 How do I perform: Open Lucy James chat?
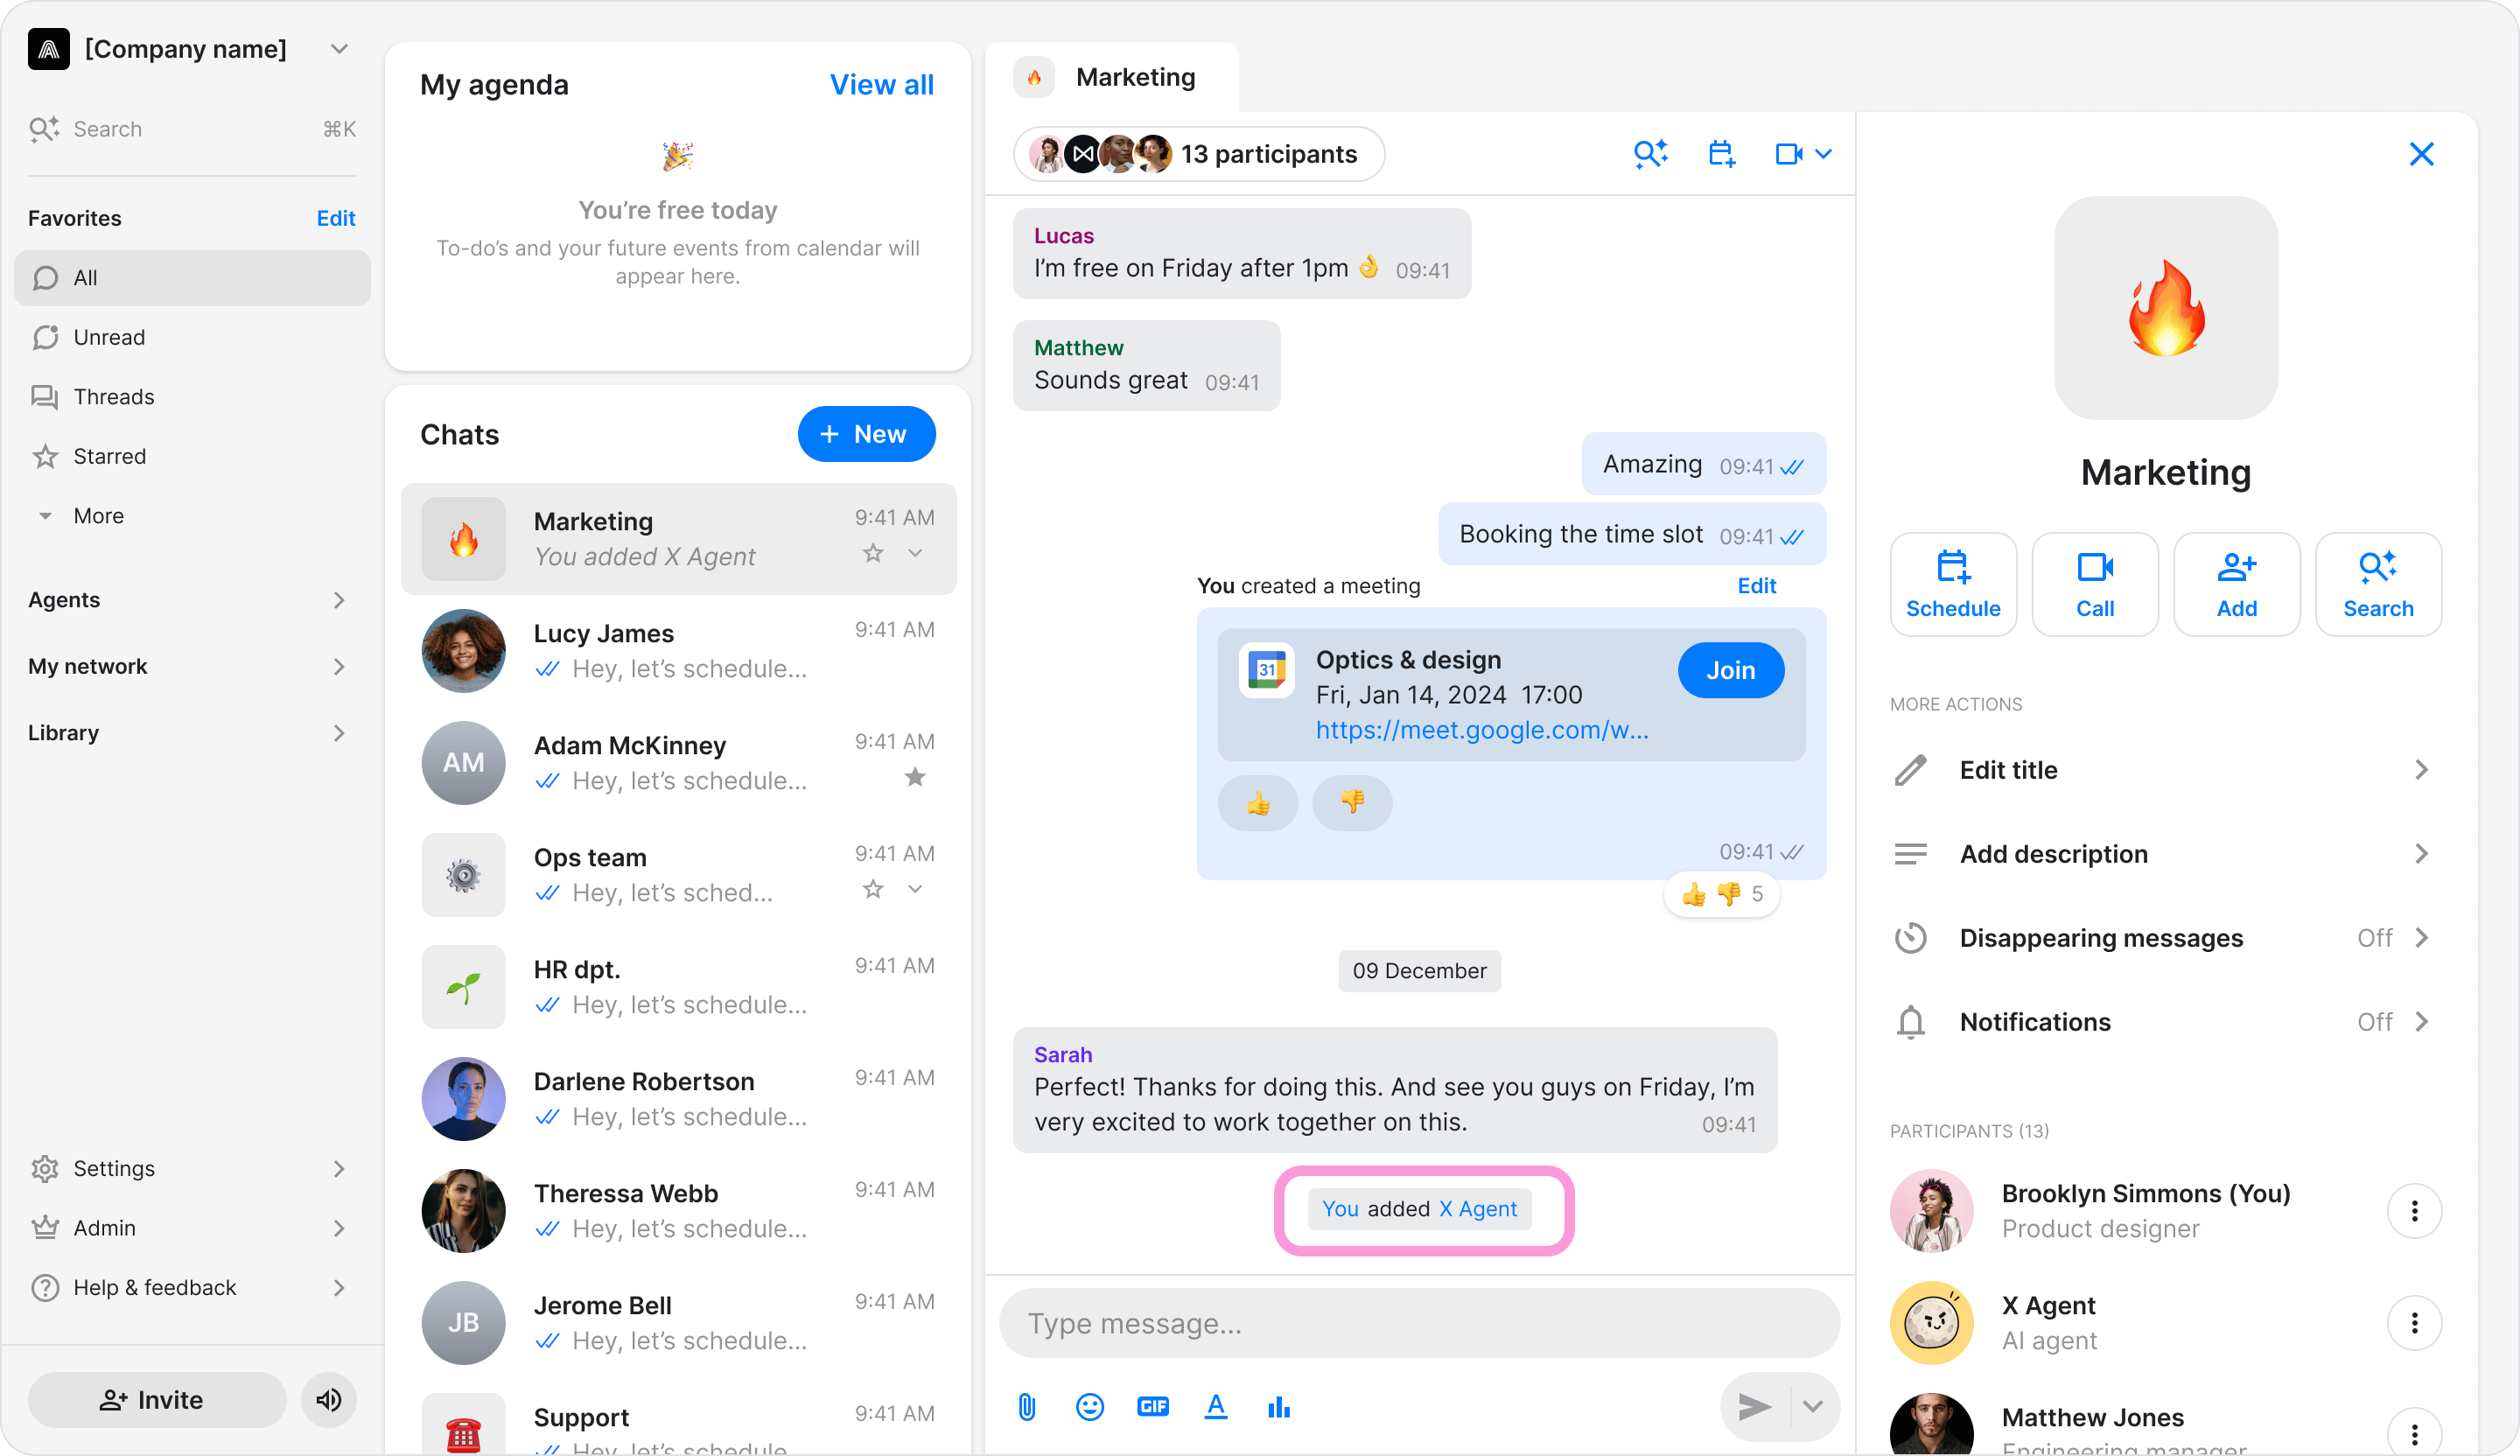click(x=678, y=651)
